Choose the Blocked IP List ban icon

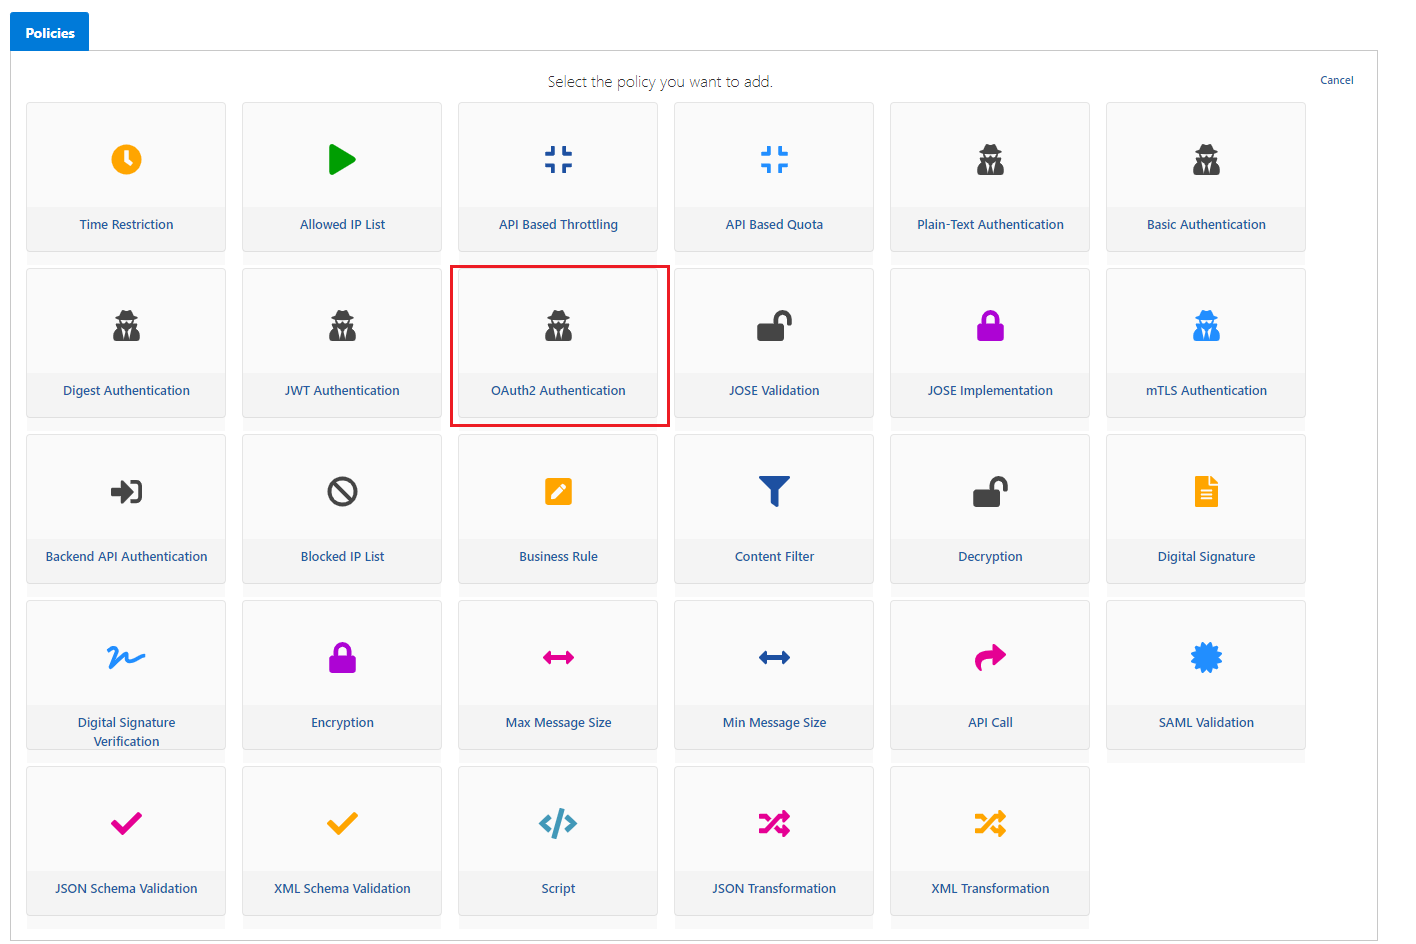click(342, 491)
